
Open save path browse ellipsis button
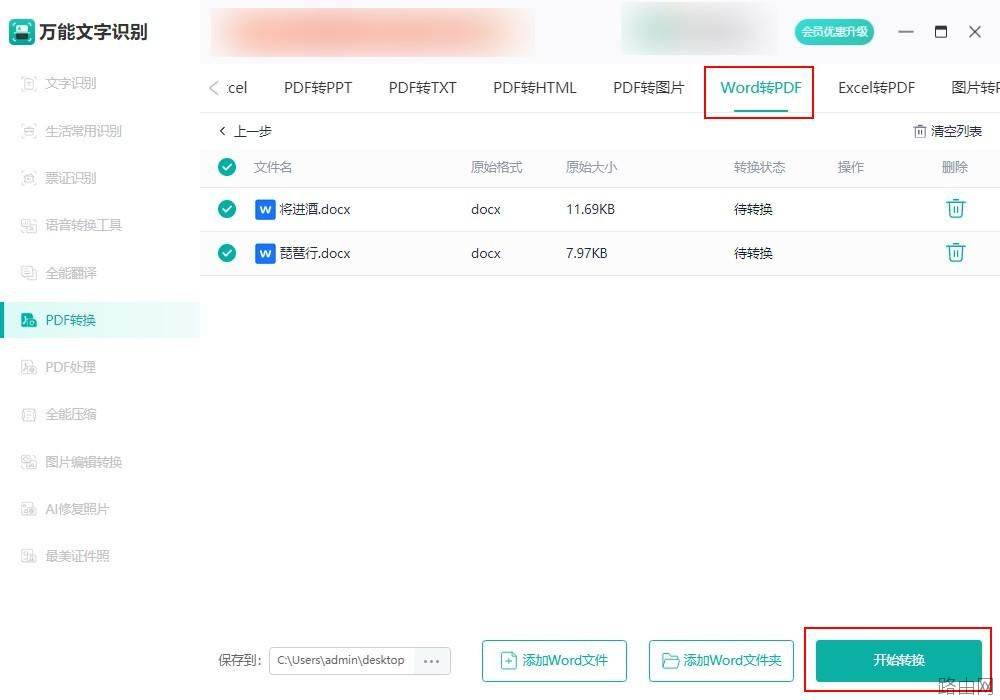pyautogui.click(x=431, y=661)
